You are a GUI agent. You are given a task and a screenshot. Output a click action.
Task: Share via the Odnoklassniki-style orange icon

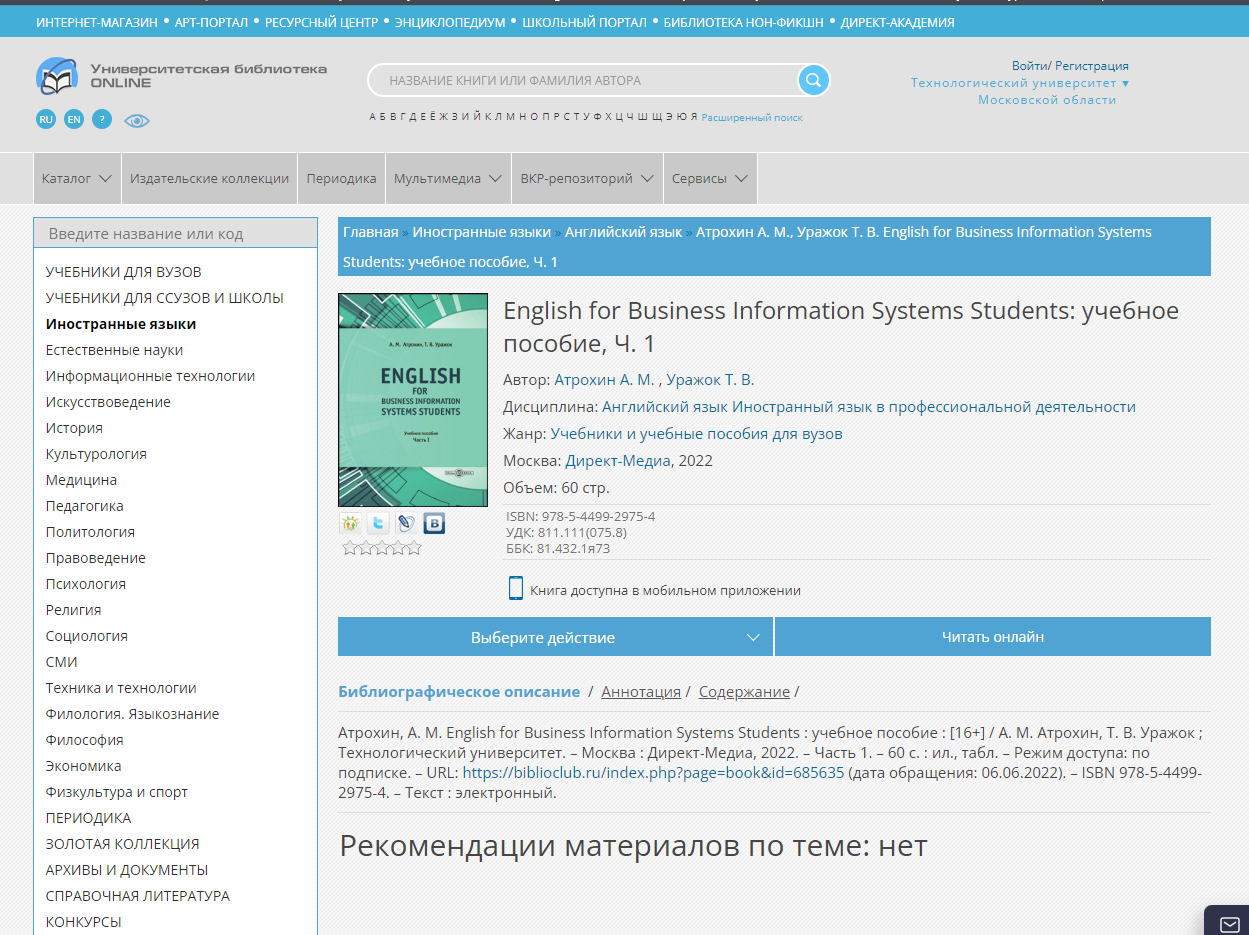point(350,523)
